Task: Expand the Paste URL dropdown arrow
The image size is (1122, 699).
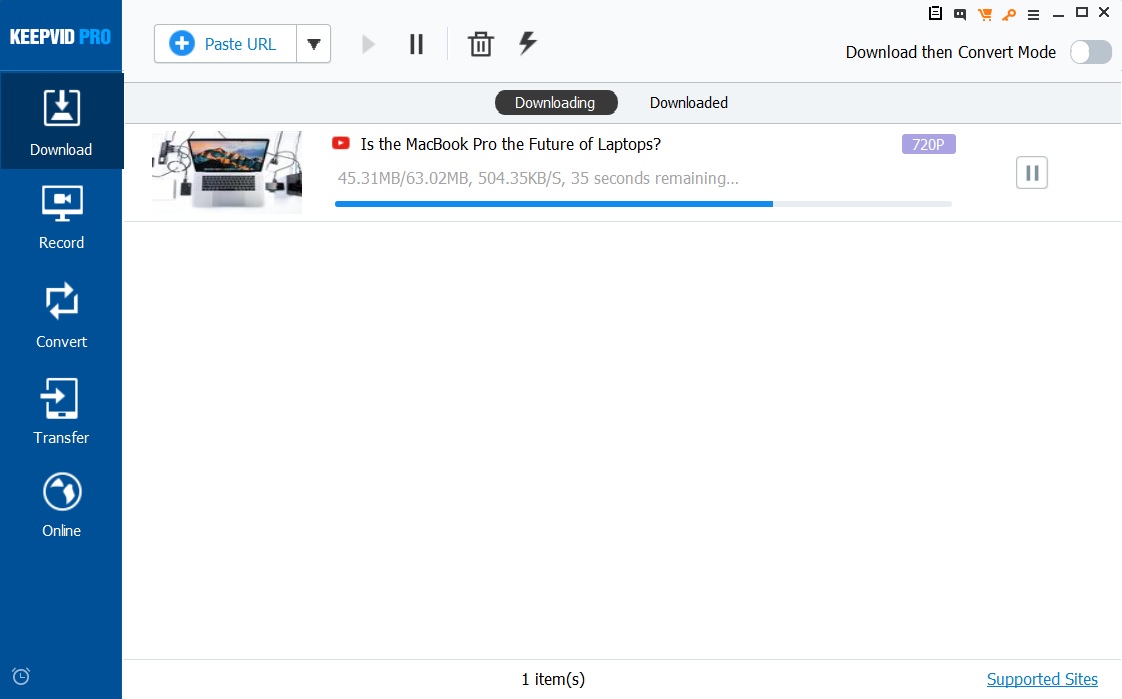Action: 313,44
